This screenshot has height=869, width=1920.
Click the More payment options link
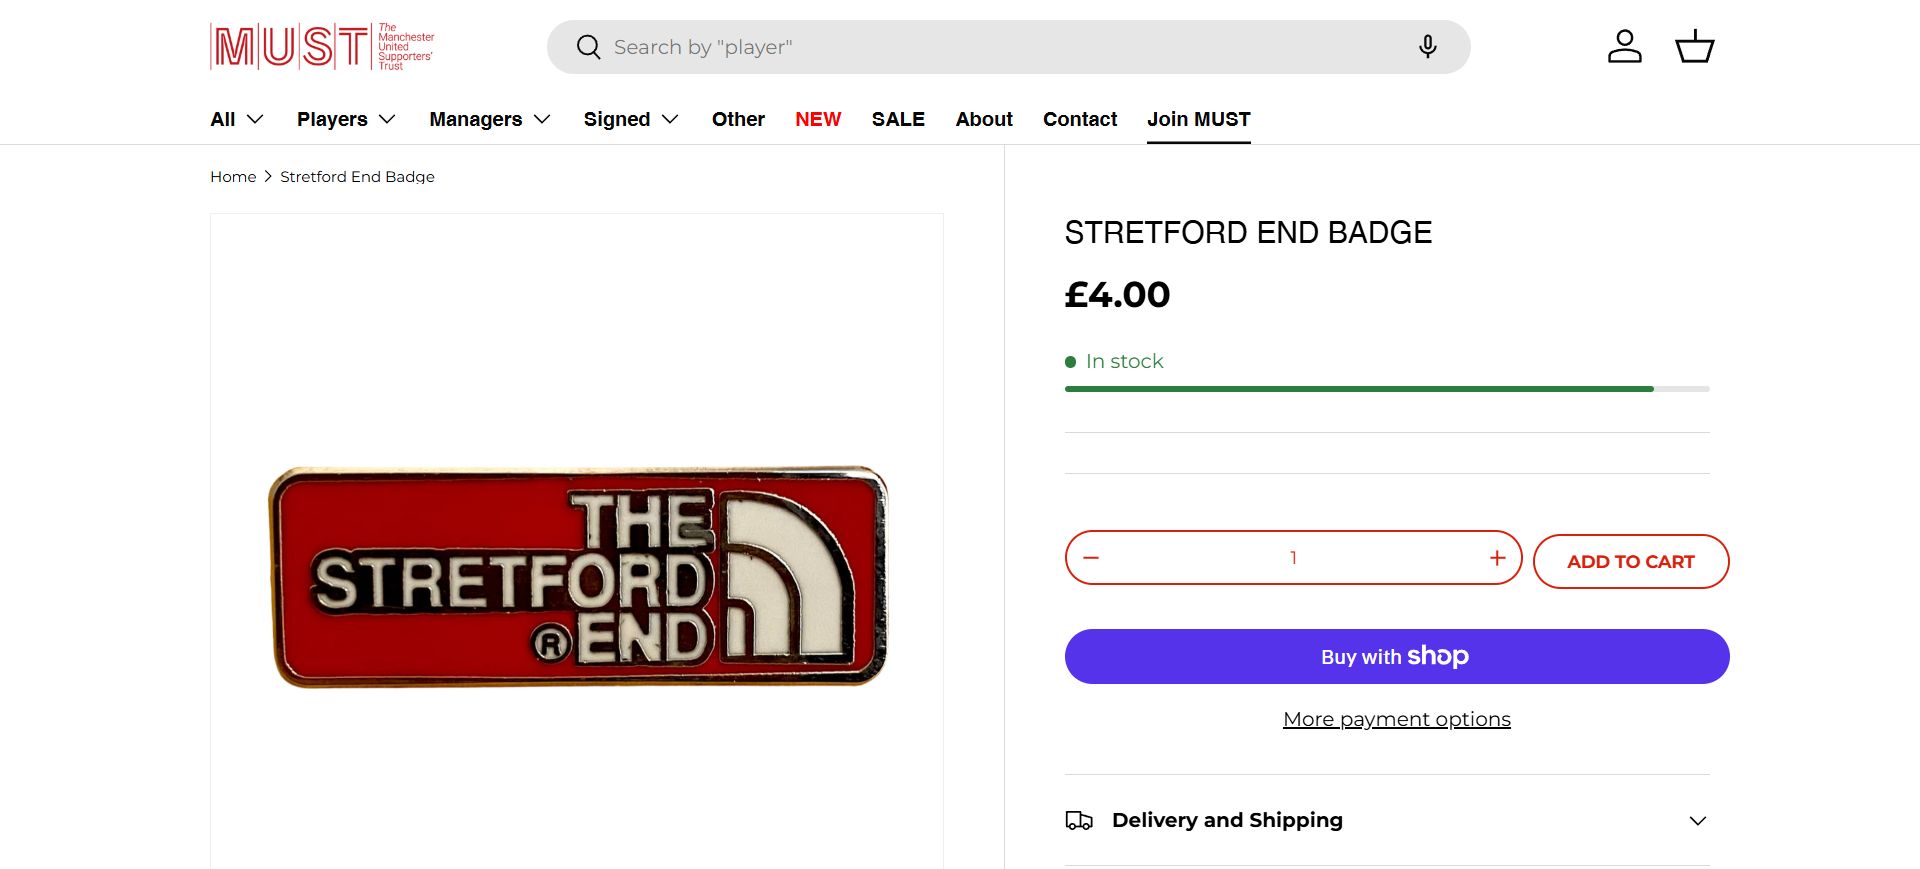point(1396,719)
